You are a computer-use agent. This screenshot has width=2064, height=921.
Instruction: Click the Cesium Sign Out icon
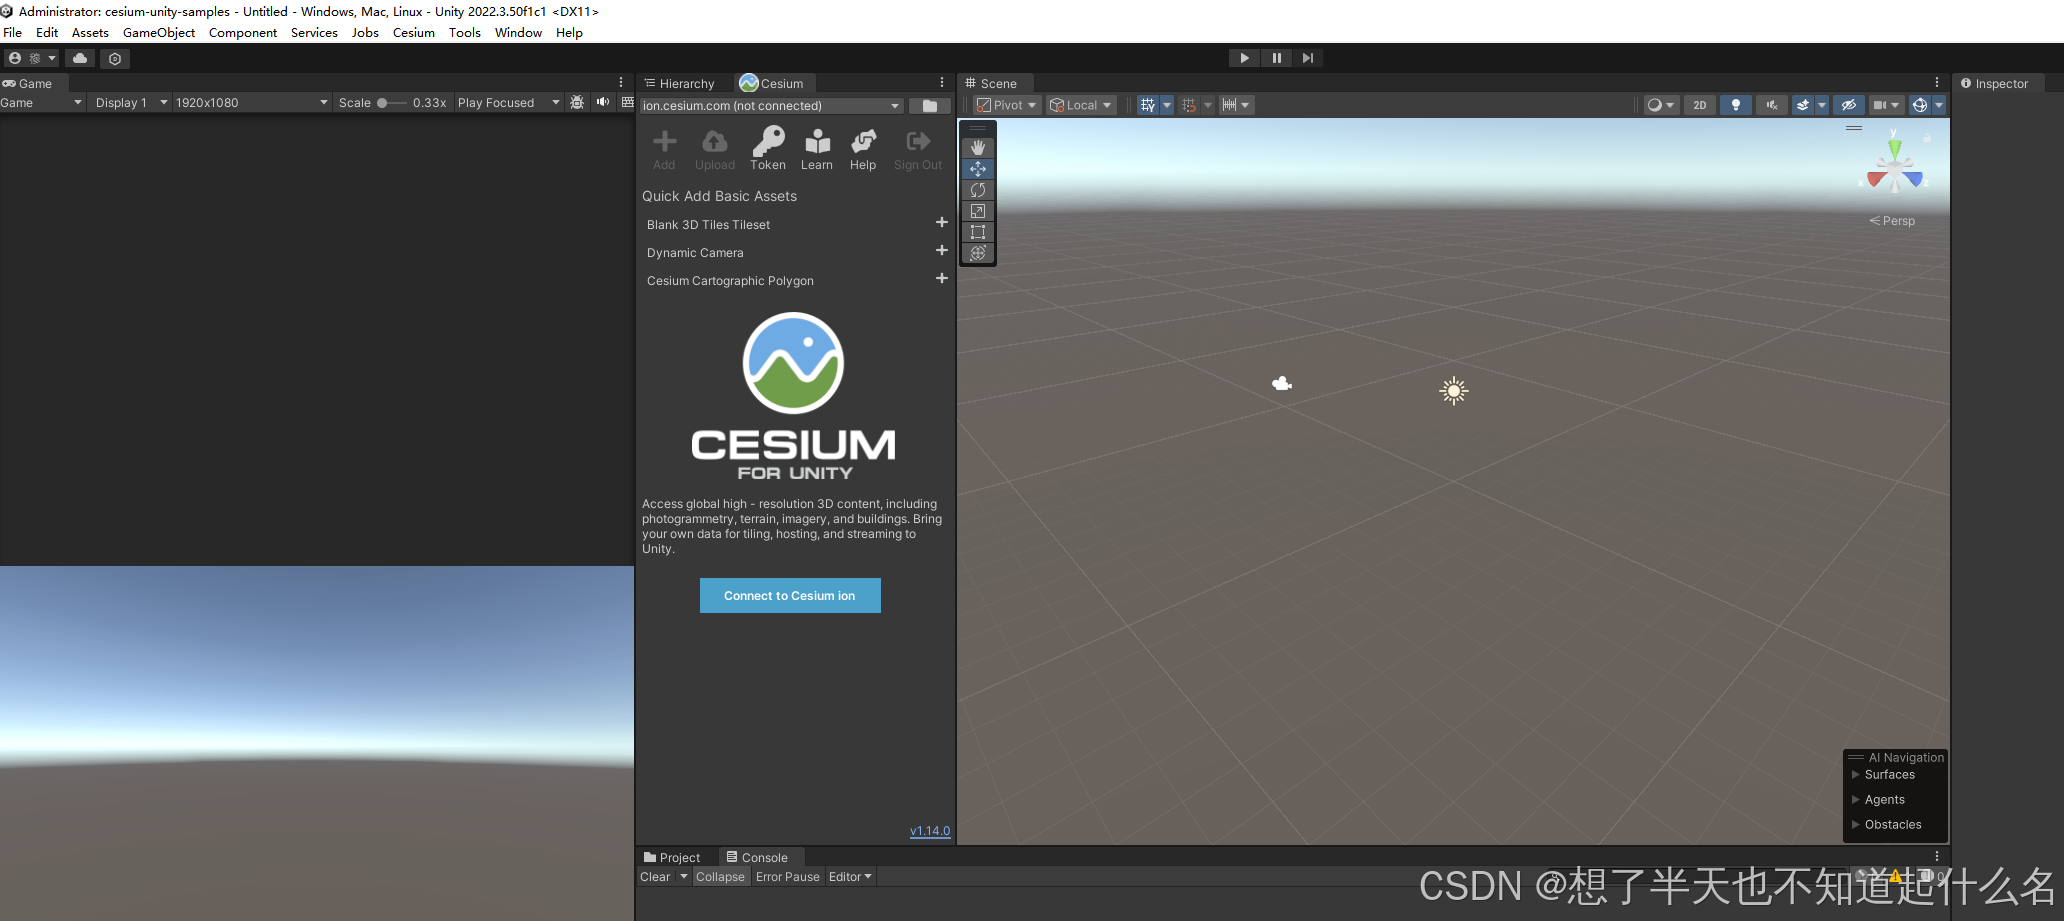coord(918,149)
